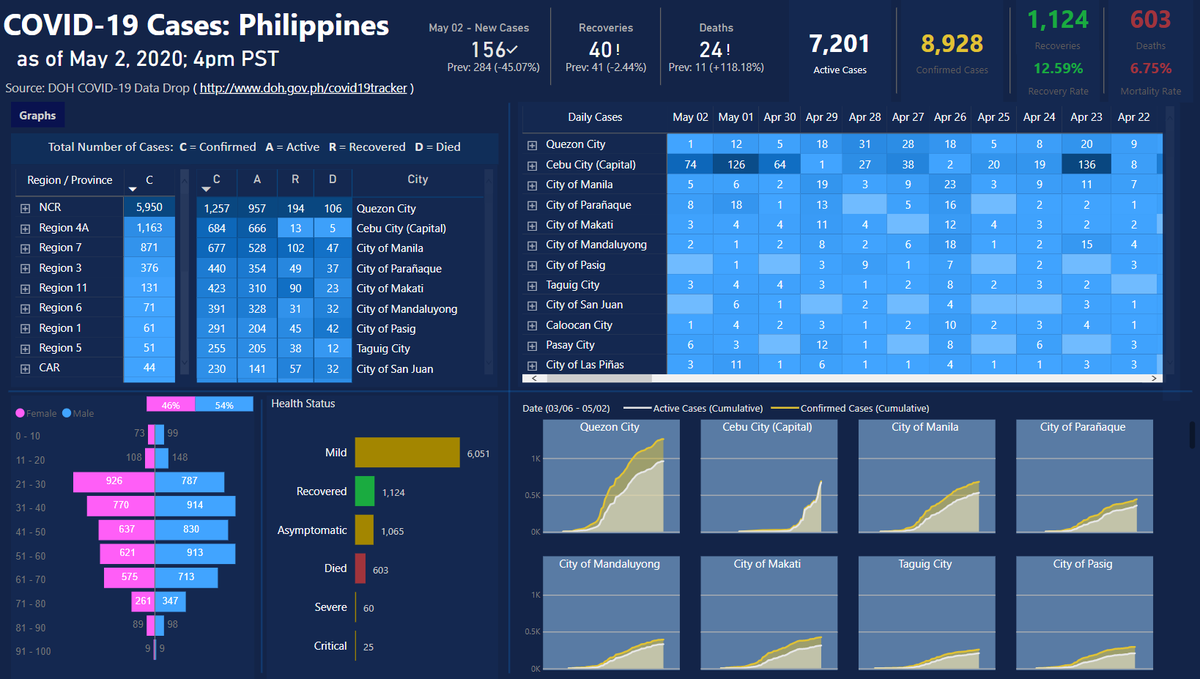The height and width of the screenshot is (679, 1200).
Task: Select Quezon City confirmed value 1,257
Action: point(216,208)
